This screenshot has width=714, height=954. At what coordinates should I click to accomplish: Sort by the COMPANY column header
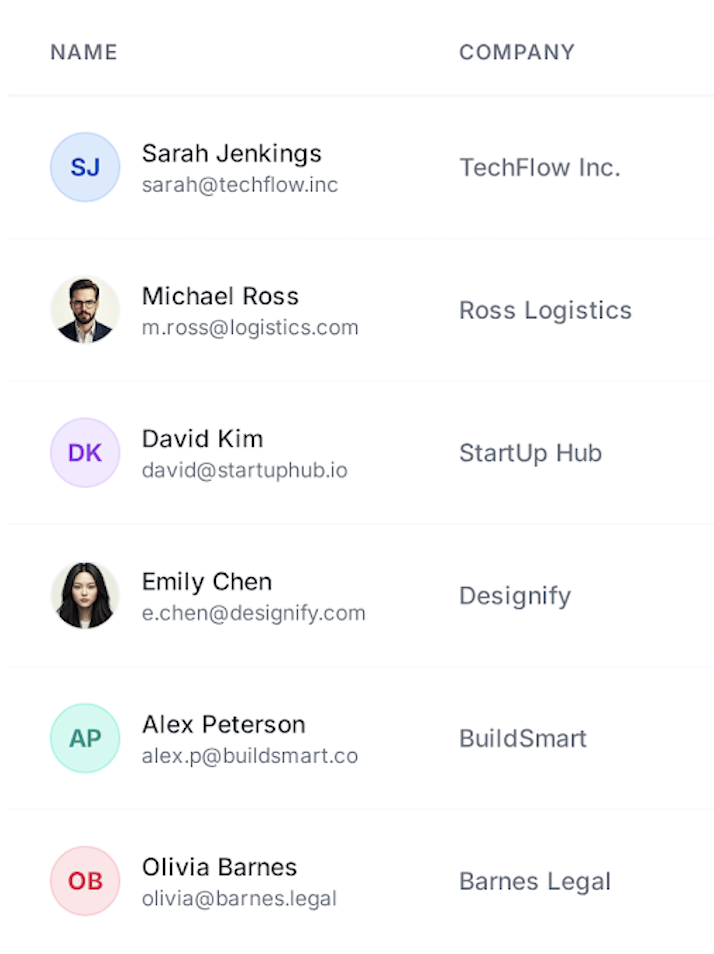(517, 52)
